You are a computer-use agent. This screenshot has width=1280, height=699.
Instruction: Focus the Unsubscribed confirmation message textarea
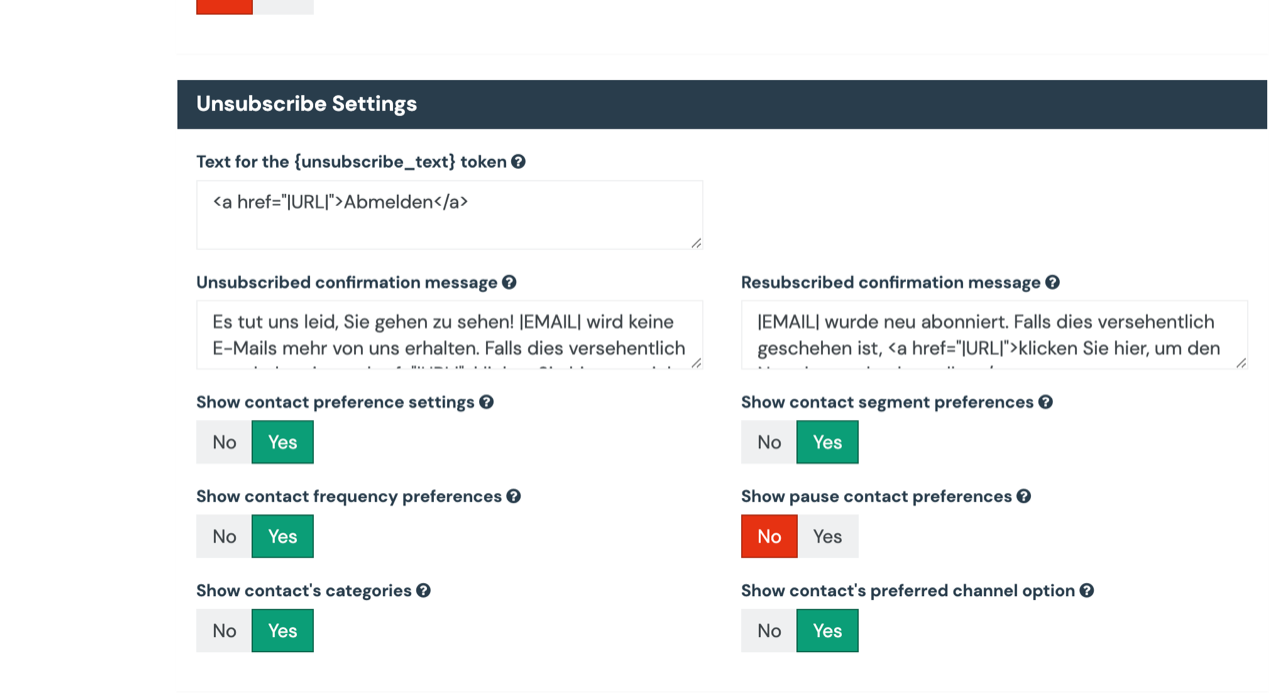449,335
